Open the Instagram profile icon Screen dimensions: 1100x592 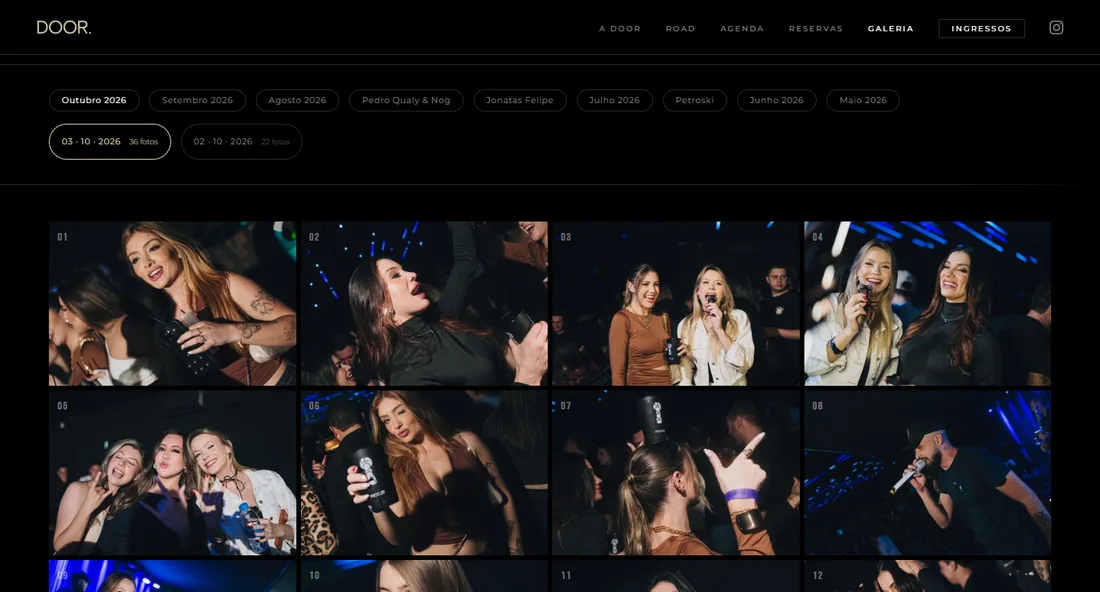[1056, 28]
